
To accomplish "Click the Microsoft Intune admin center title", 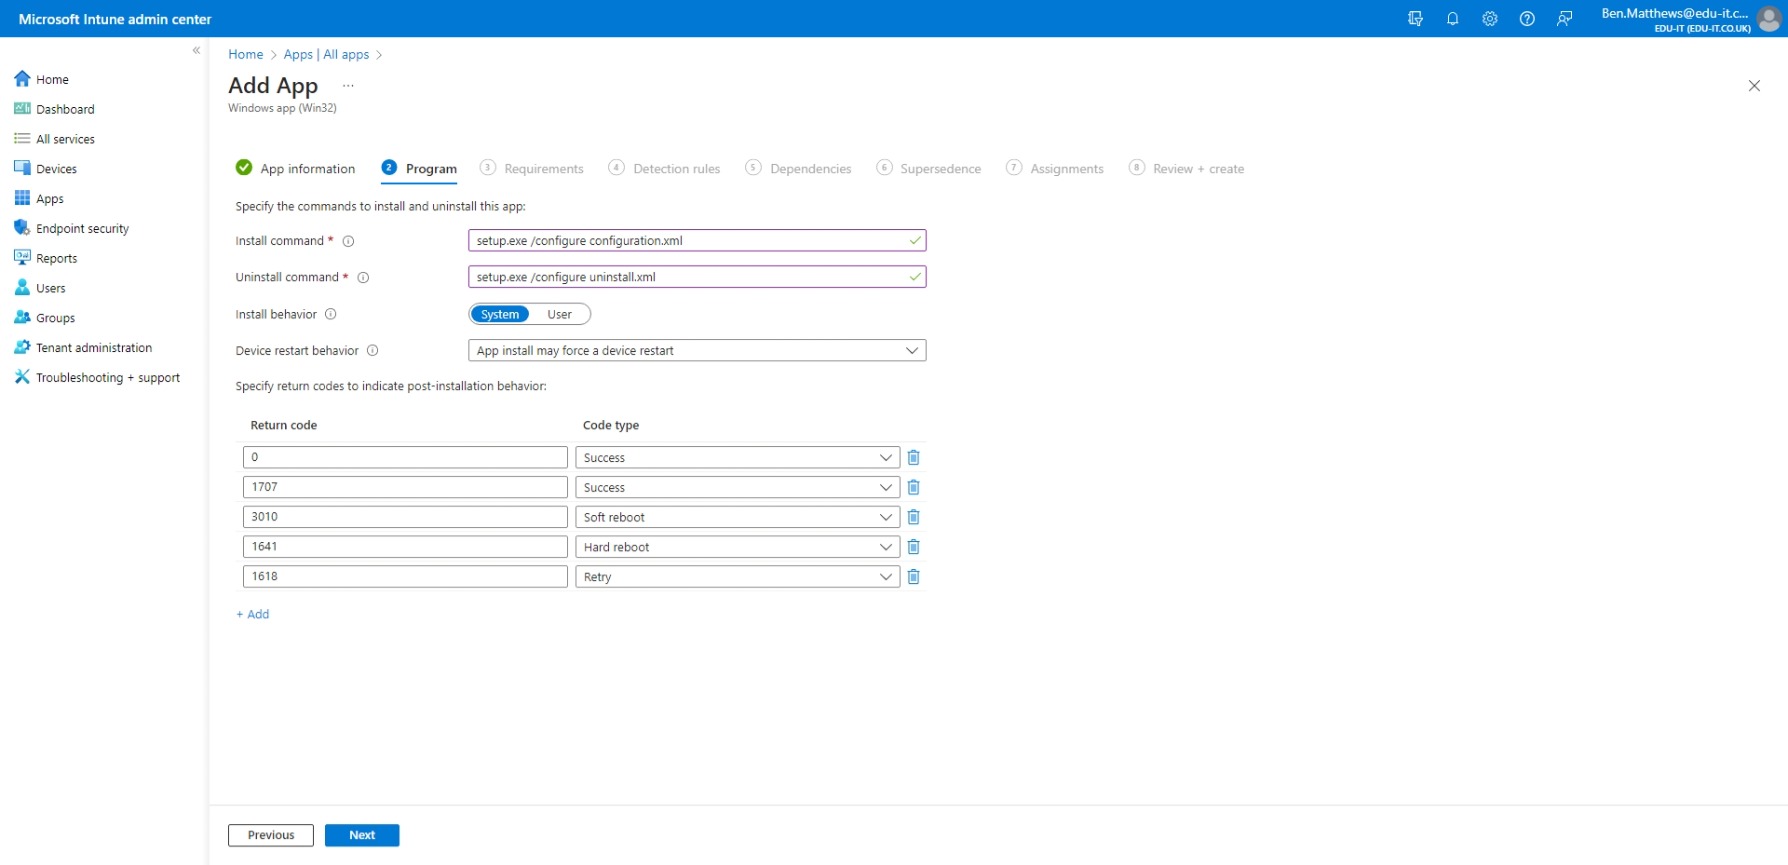I will click(115, 19).
